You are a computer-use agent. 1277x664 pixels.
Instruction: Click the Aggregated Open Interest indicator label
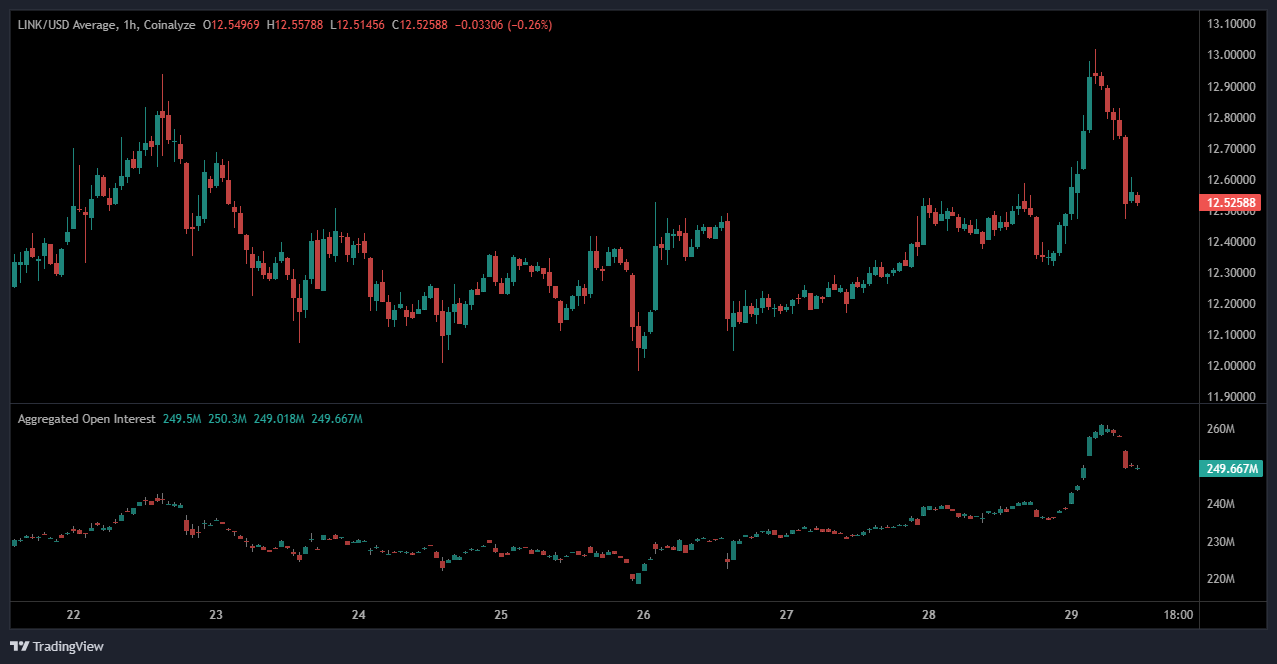[x=86, y=419]
